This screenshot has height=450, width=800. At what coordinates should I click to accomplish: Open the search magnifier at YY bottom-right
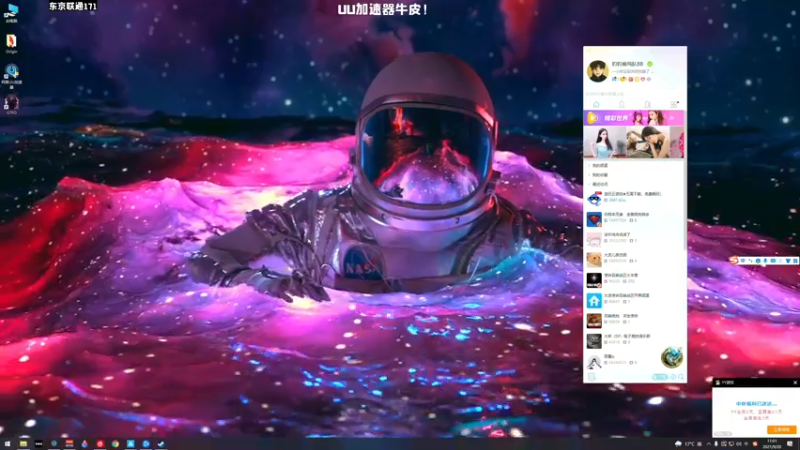[x=681, y=377]
